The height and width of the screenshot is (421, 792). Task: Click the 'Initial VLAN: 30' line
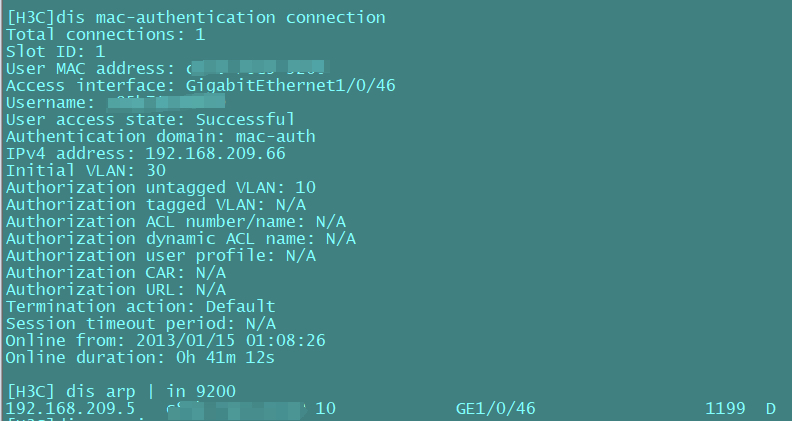click(86, 171)
